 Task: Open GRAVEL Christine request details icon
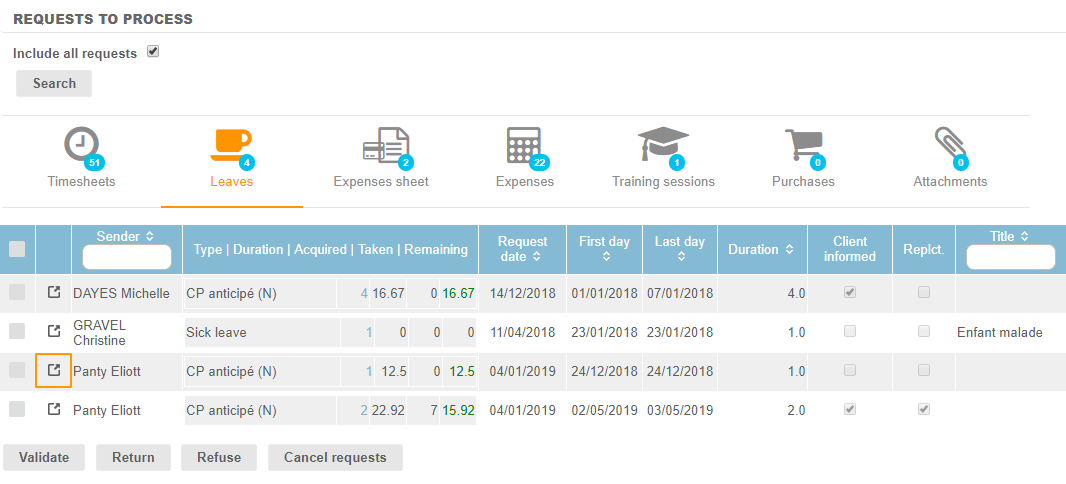click(x=54, y=331)
